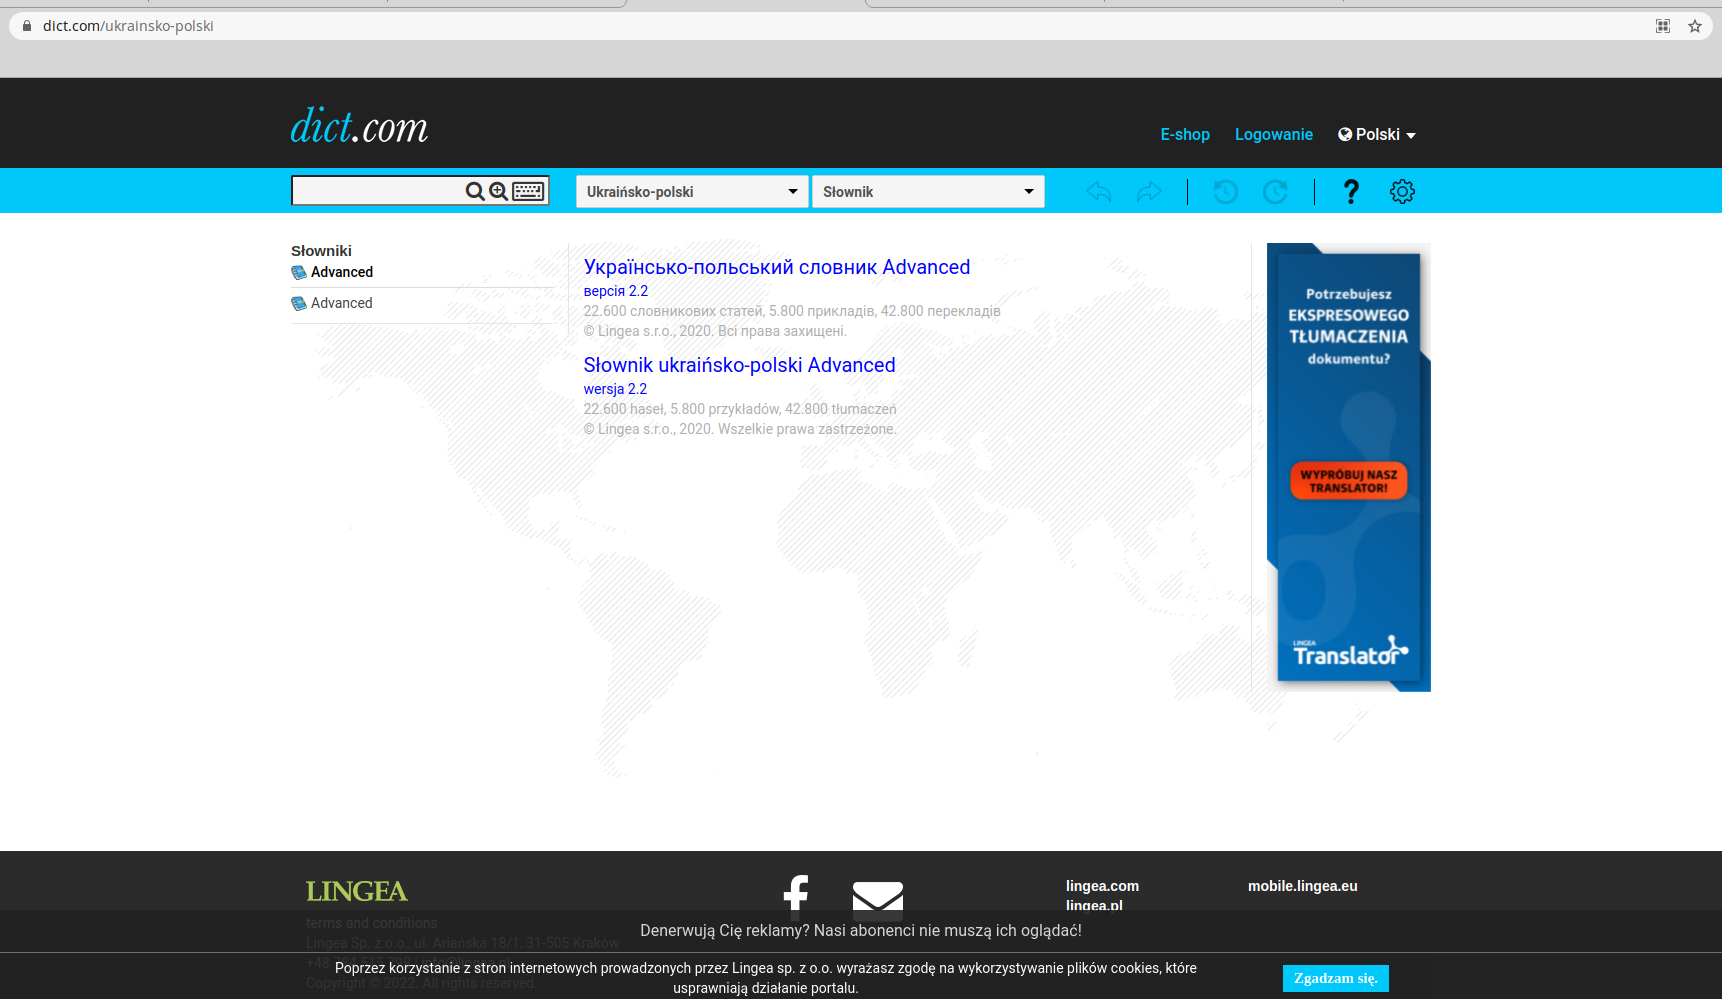Select second Advanced dictionary in sidebar
The height and width of the screenshot is (999, 1722).
(342, 303)
